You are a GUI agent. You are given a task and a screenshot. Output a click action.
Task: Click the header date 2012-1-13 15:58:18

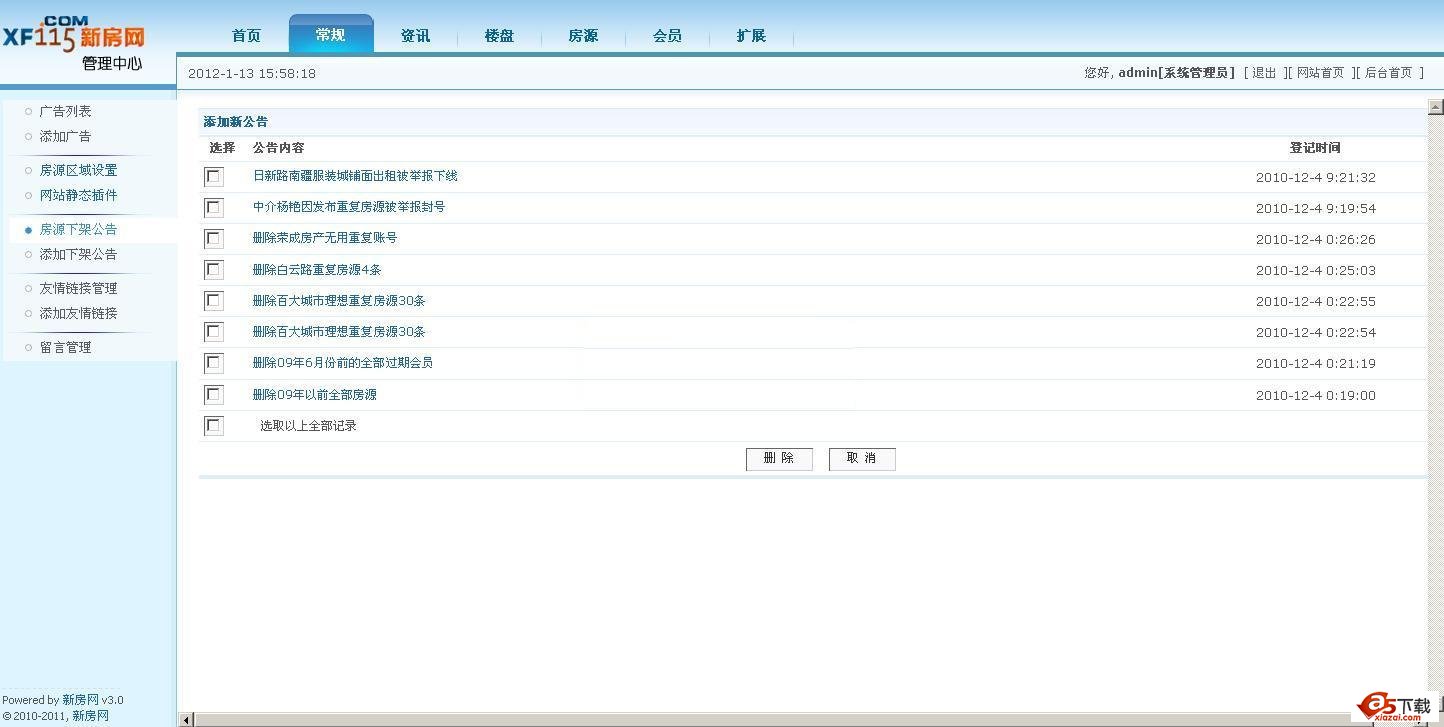(x=252, y=74)
